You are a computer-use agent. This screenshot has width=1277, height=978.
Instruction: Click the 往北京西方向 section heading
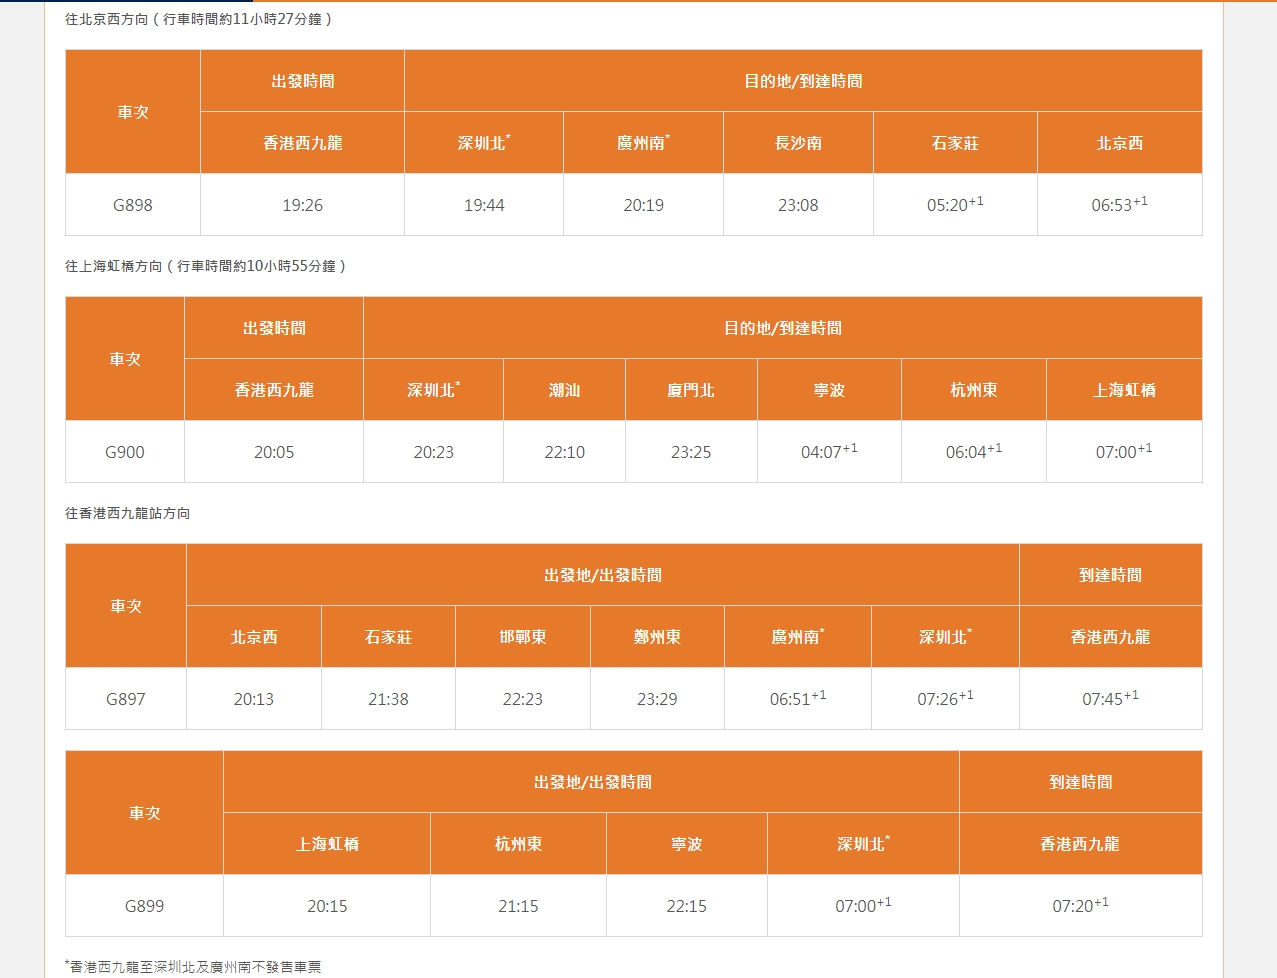click(x=198, y=19)
